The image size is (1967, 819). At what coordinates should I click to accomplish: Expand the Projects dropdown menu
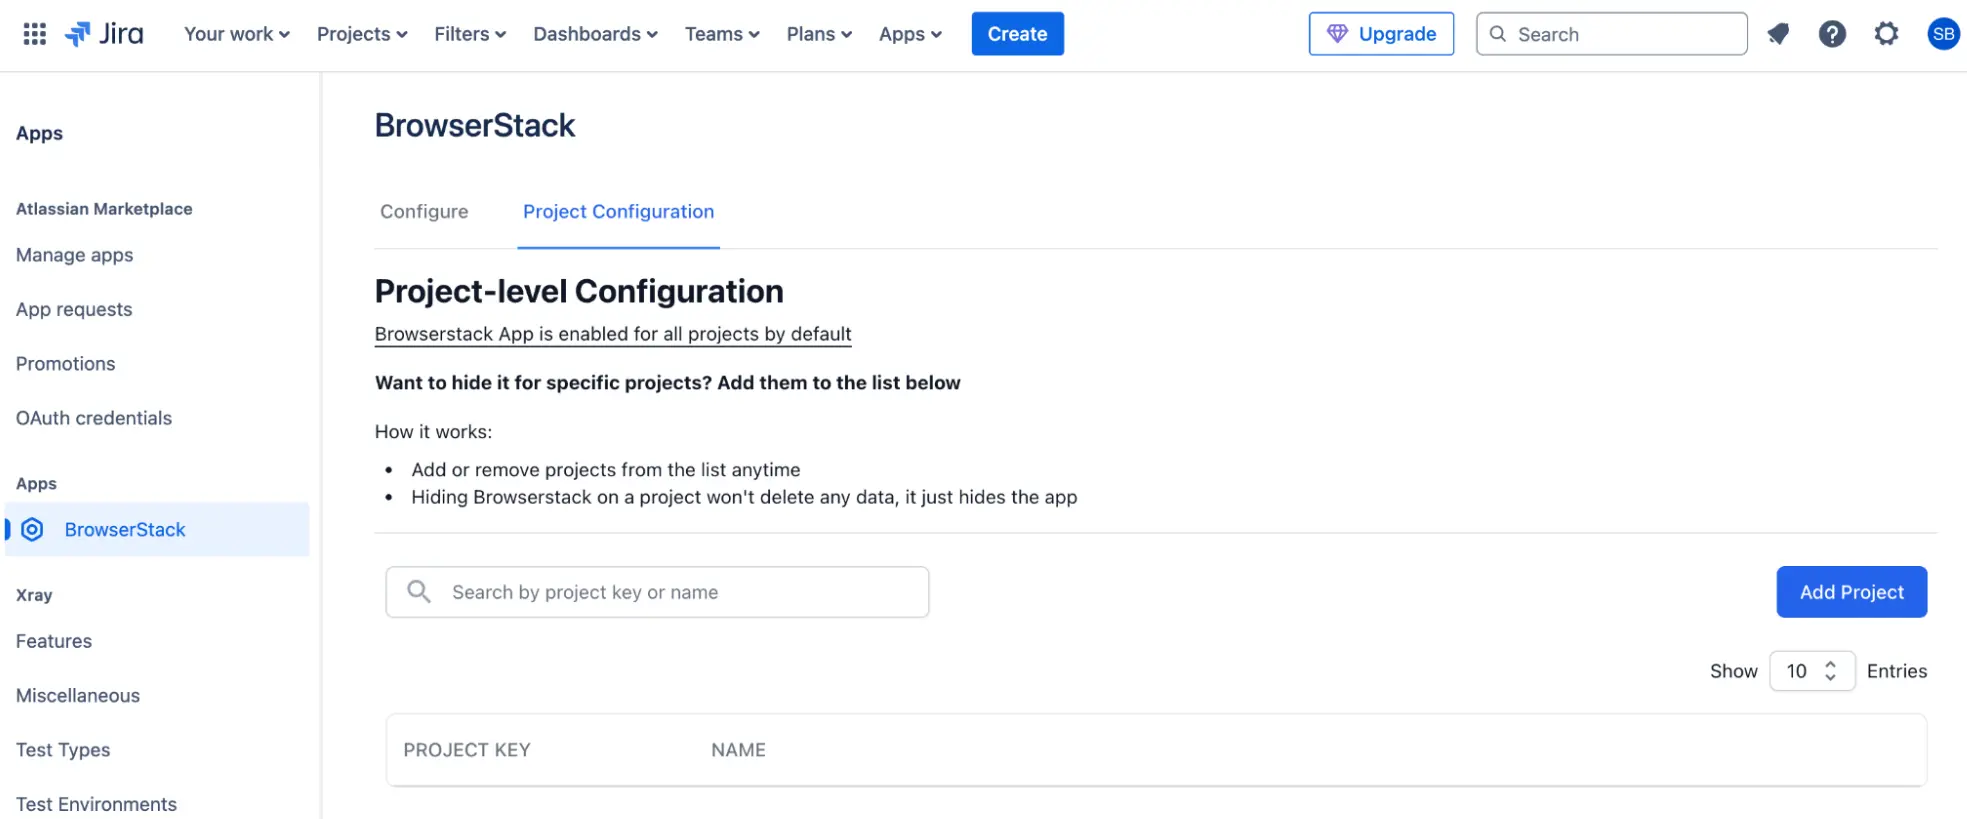(x=362, y=34)
